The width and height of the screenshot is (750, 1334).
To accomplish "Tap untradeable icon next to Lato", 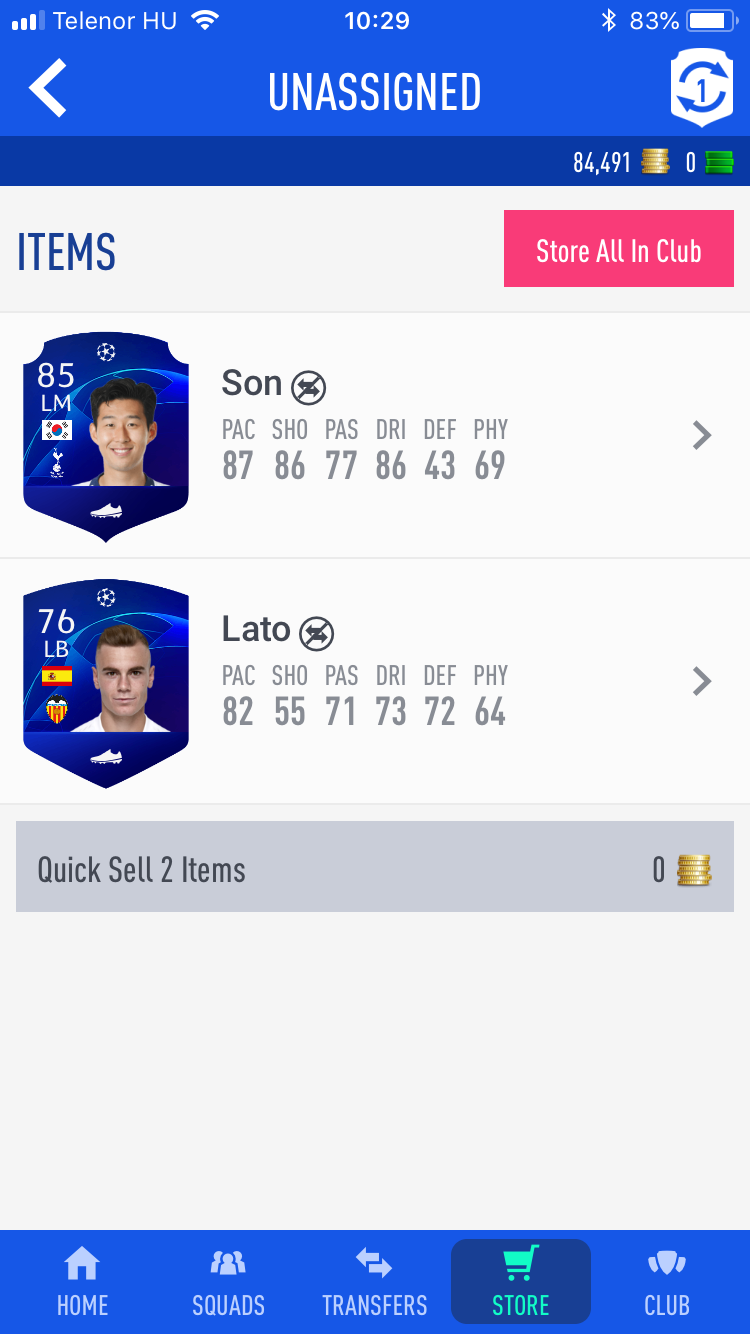I will [316, 633].
